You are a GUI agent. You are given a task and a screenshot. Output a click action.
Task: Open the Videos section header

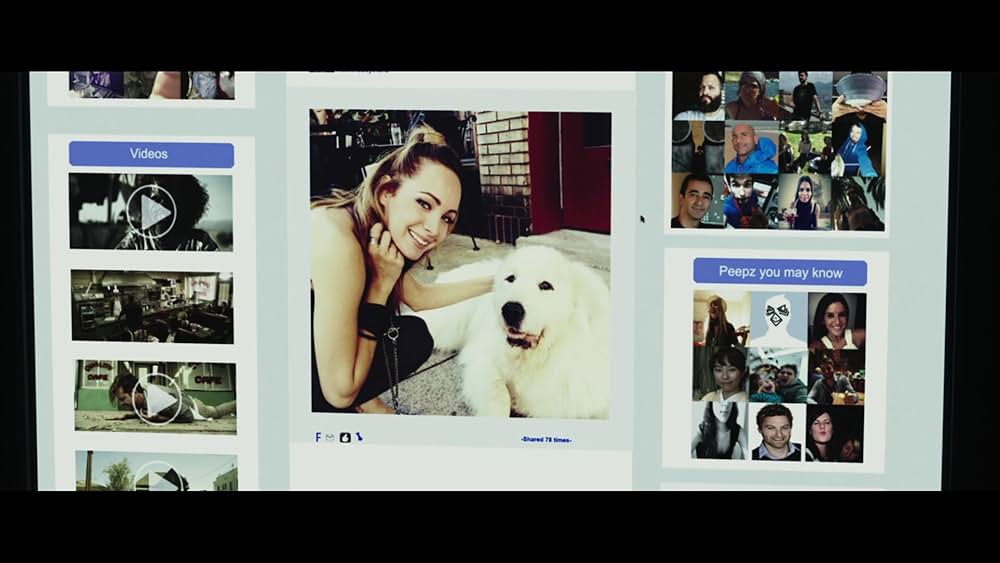pos(151,154)
